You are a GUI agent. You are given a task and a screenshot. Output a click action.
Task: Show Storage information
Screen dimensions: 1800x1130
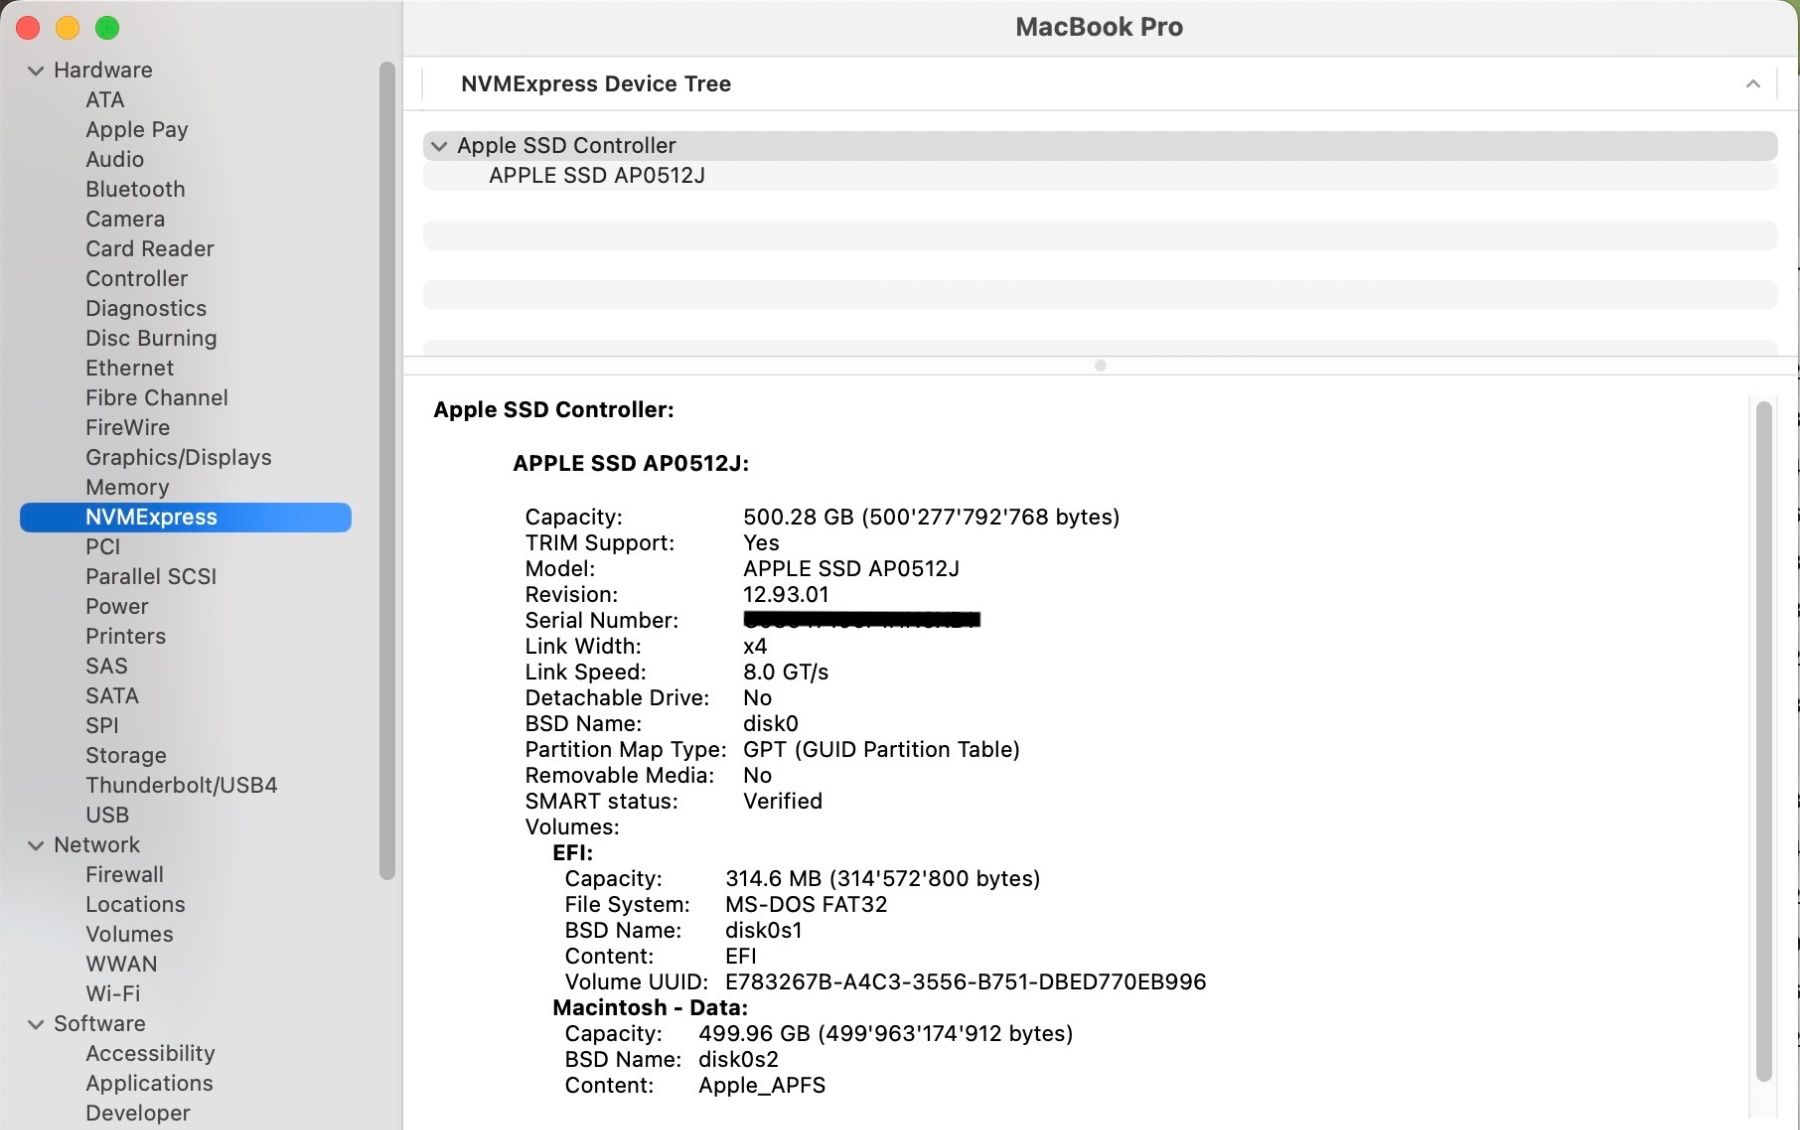coord(126,755)
